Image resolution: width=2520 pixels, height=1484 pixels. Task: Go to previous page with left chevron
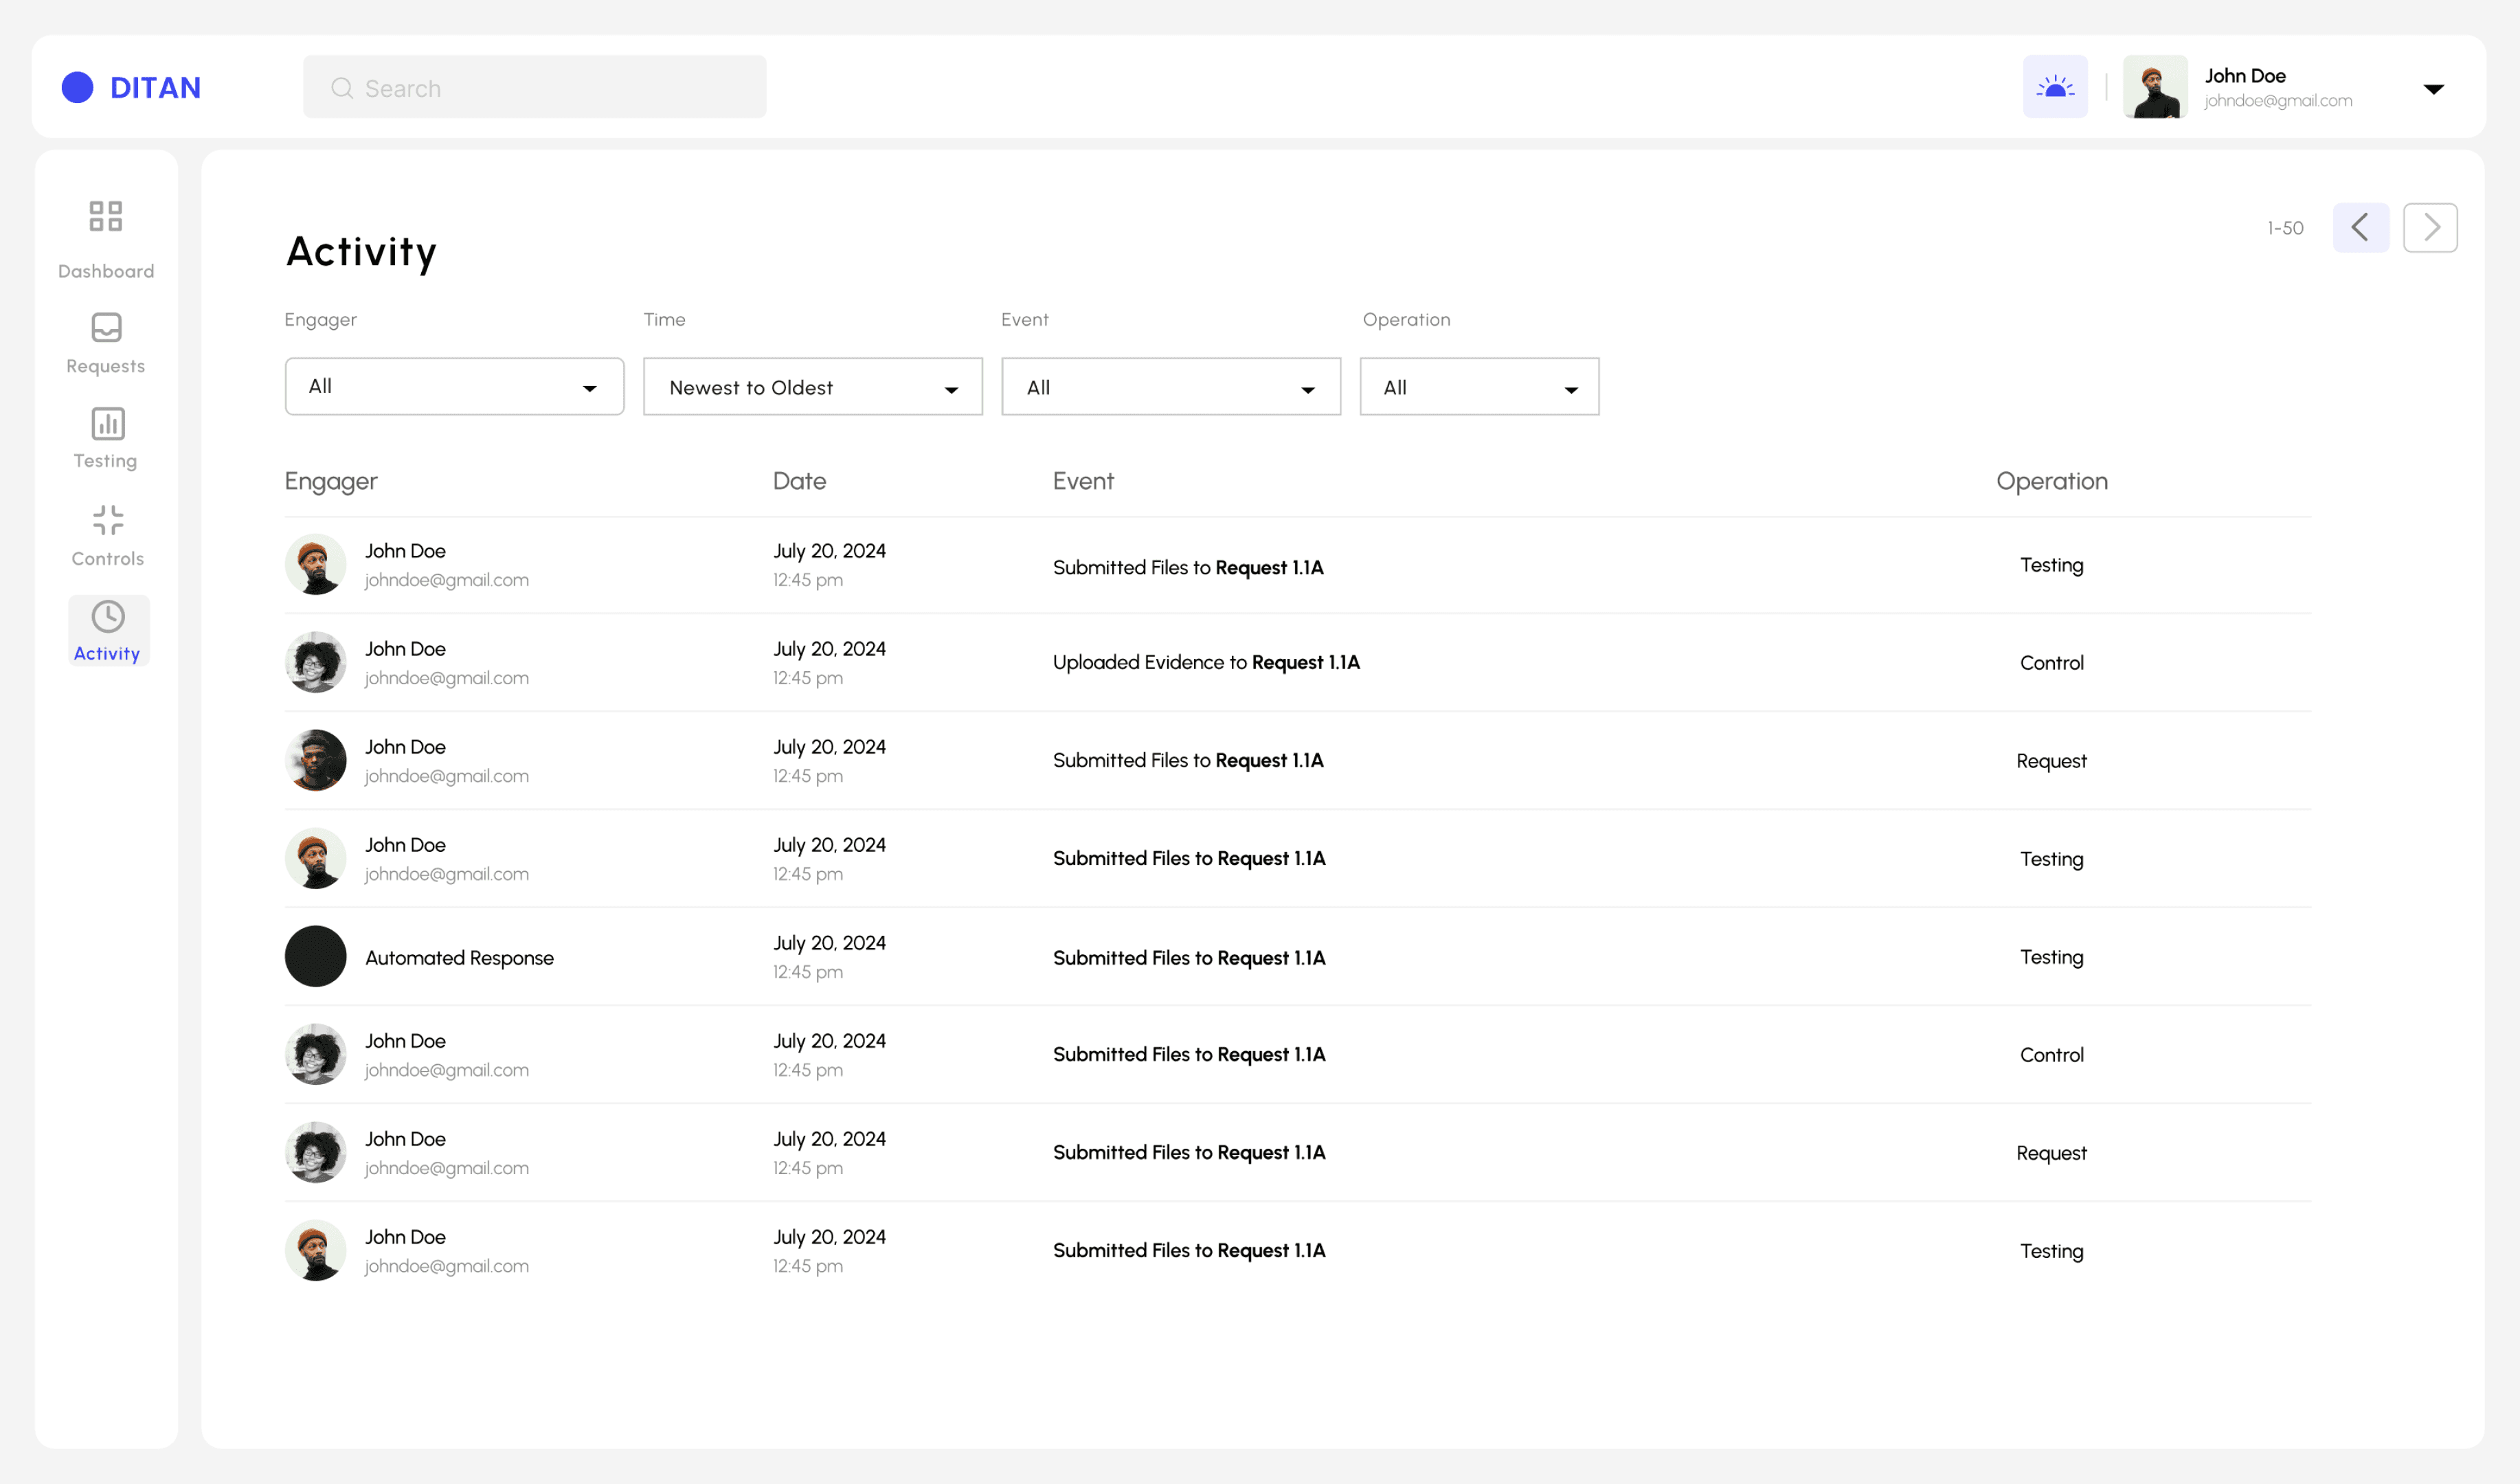pos(2360,228)
